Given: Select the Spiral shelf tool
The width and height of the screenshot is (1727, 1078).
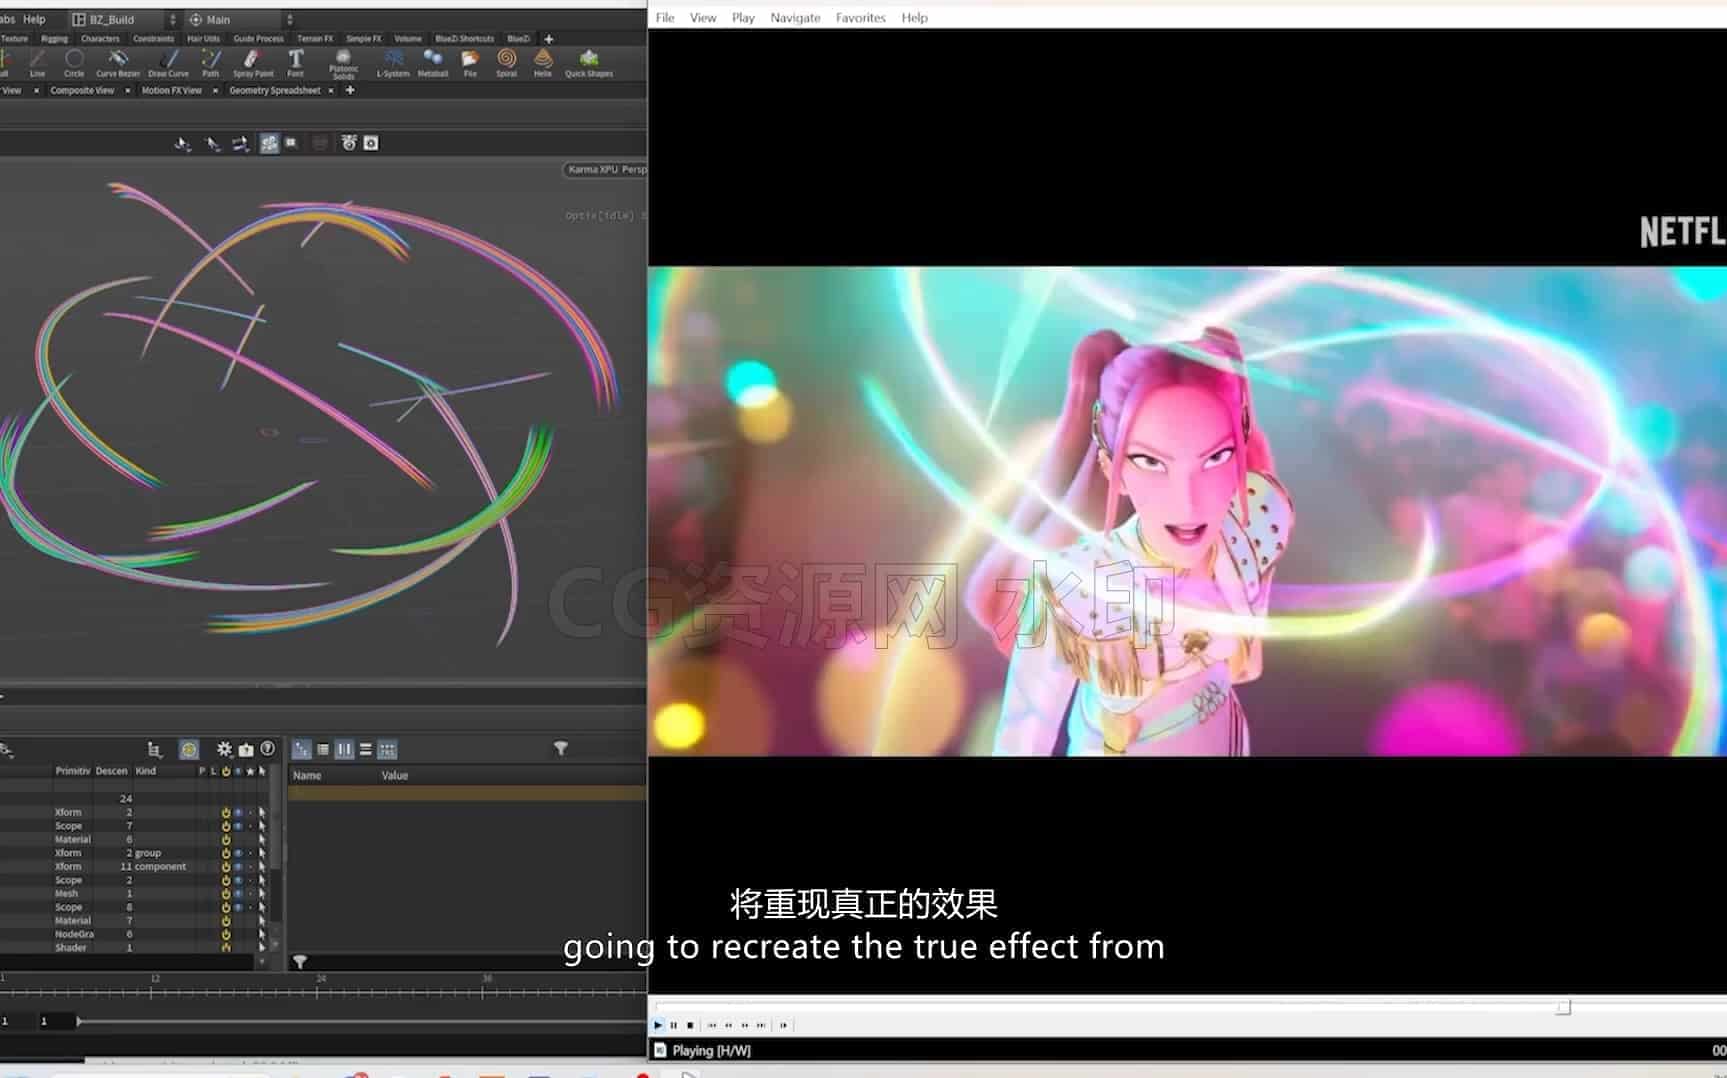Looking at the screenshot, I should click(507, 63).
